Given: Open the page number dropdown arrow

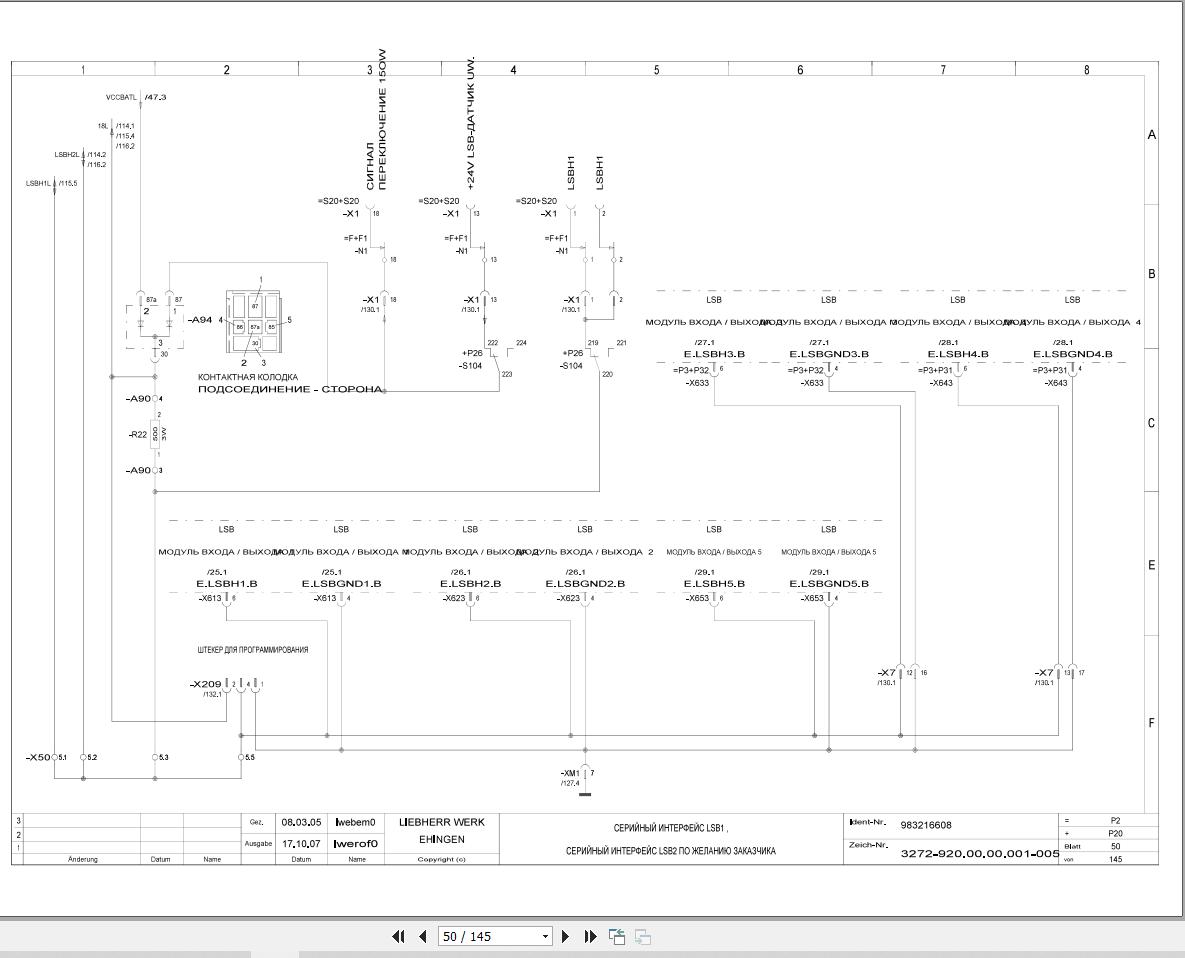Looking at the screenshot, I should [x=545, y=937].
